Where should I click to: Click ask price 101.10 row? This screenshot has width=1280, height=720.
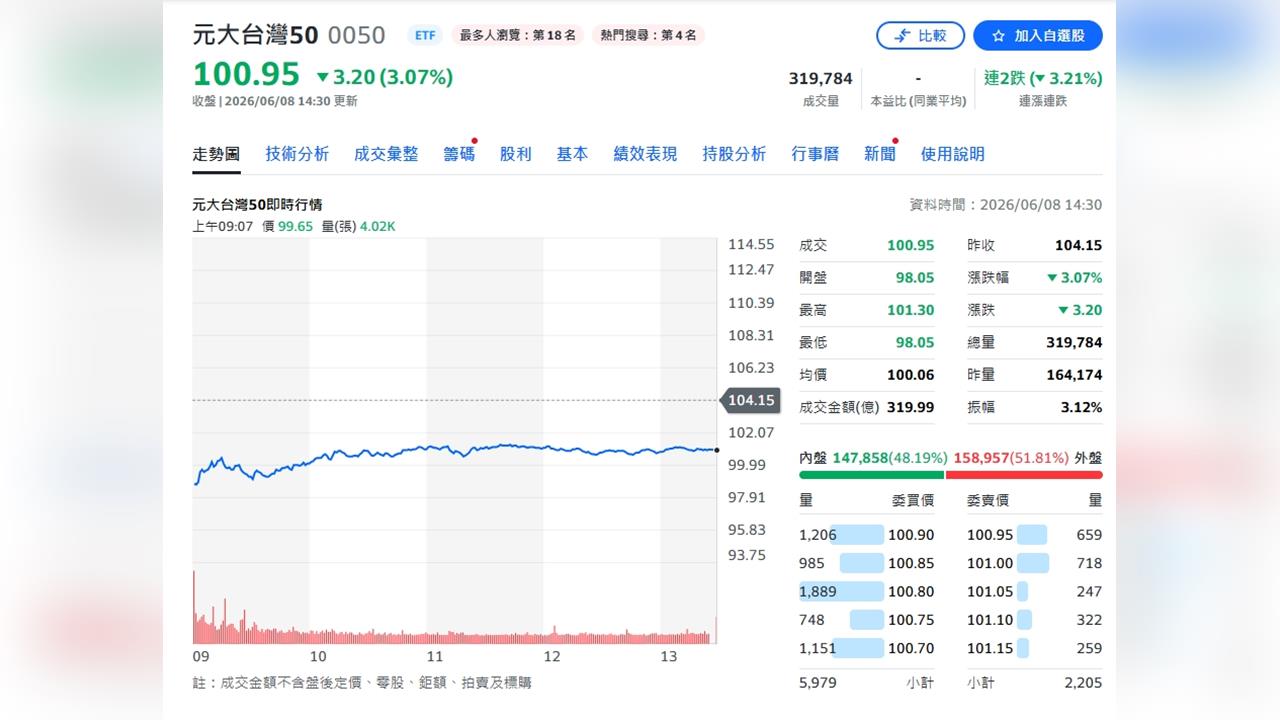(x=1035, y=620)
